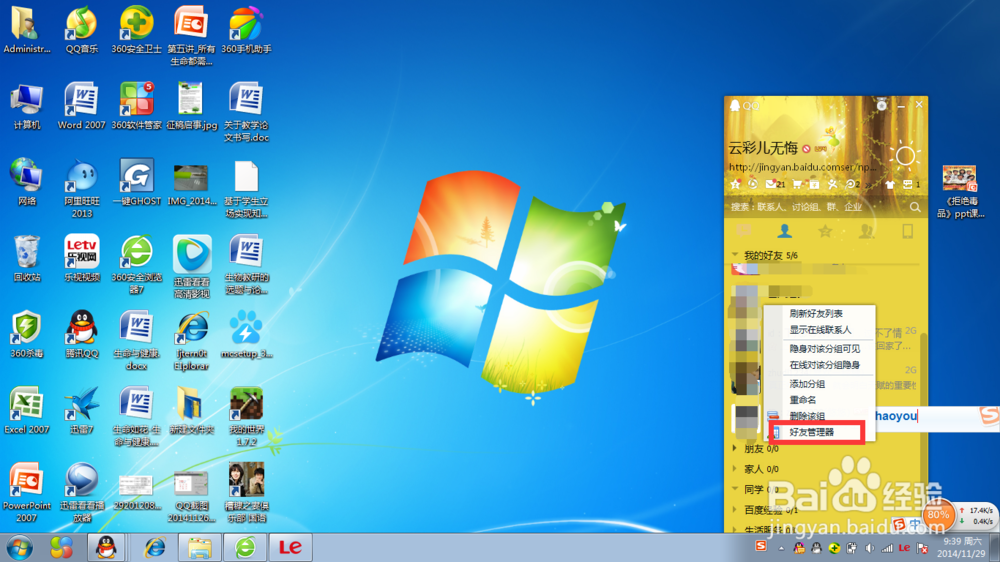Click the nickname 云彩儿无悔
The width and height of the screenshot is (1000, 562).
tap(763, 148)
